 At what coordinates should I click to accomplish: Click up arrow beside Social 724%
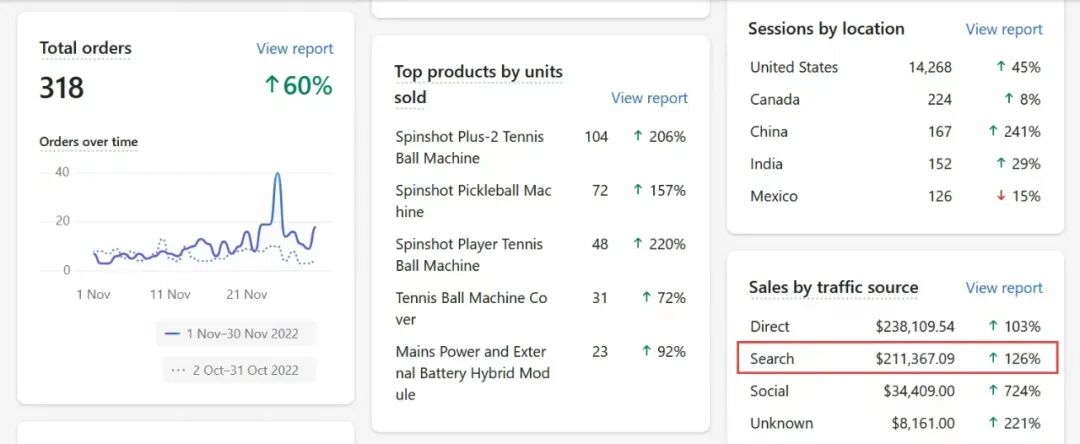coord(993,391)
